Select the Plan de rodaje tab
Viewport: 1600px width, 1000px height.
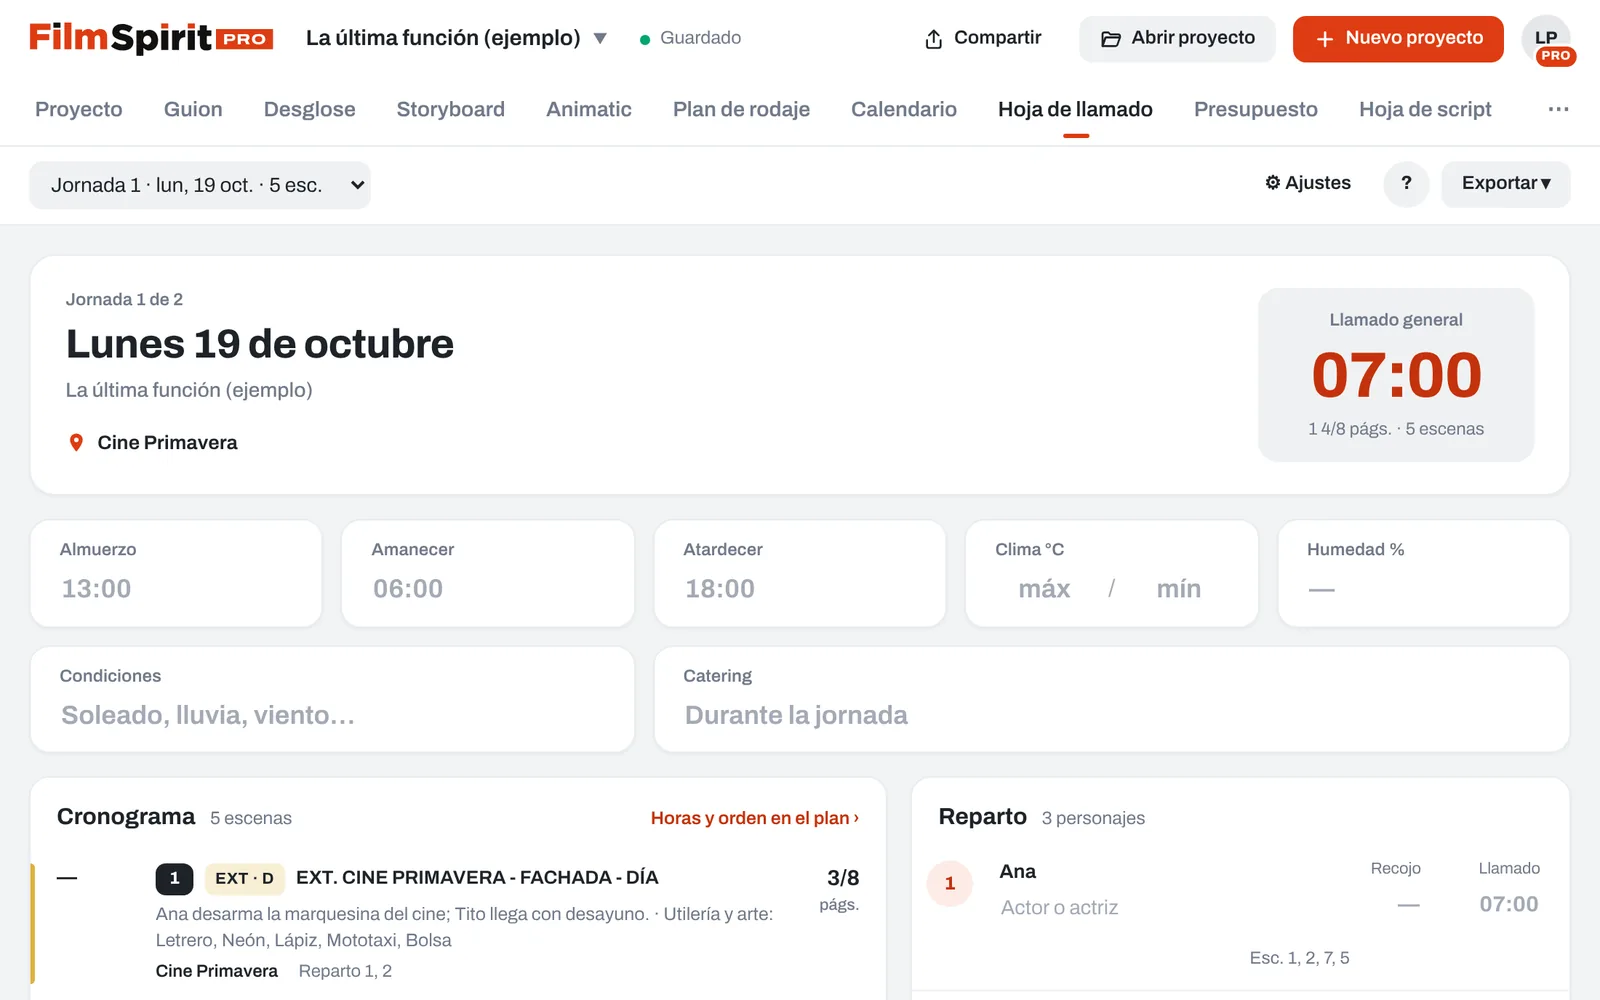click(741, 109)
